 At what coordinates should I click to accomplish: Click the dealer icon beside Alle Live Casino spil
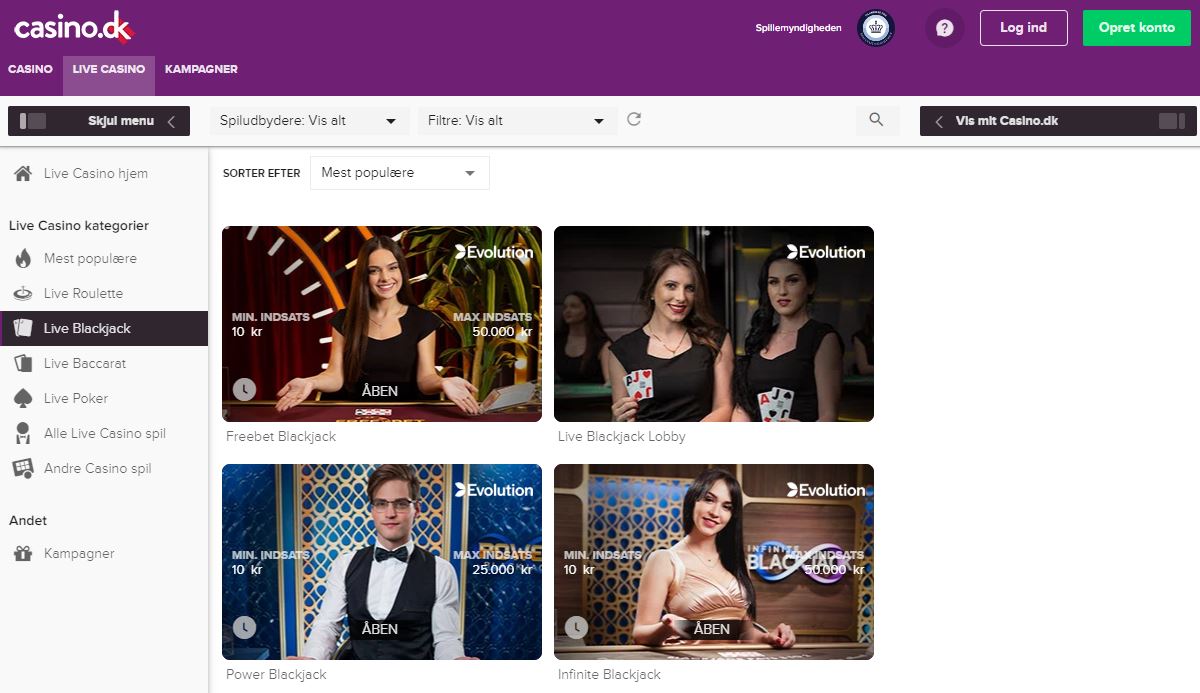(23, 433)
